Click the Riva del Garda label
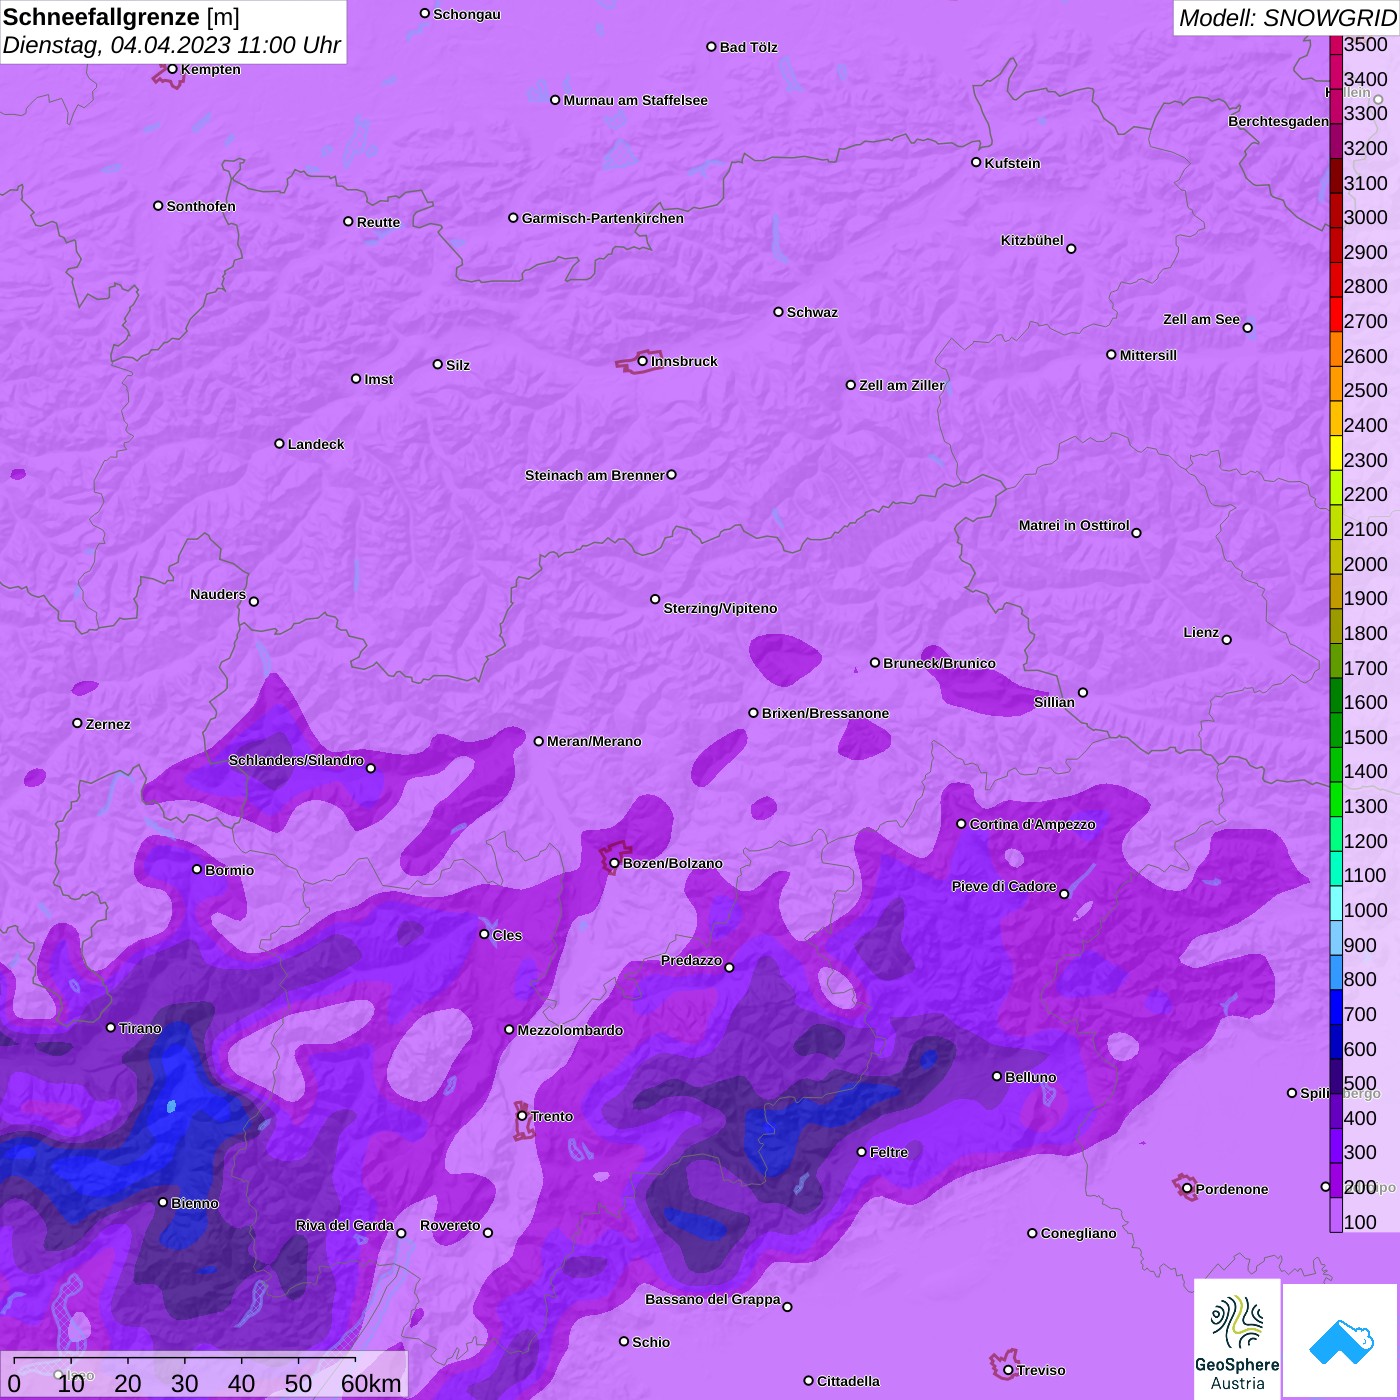This screenshot has width=1400, height=1400. point(344,1225)
